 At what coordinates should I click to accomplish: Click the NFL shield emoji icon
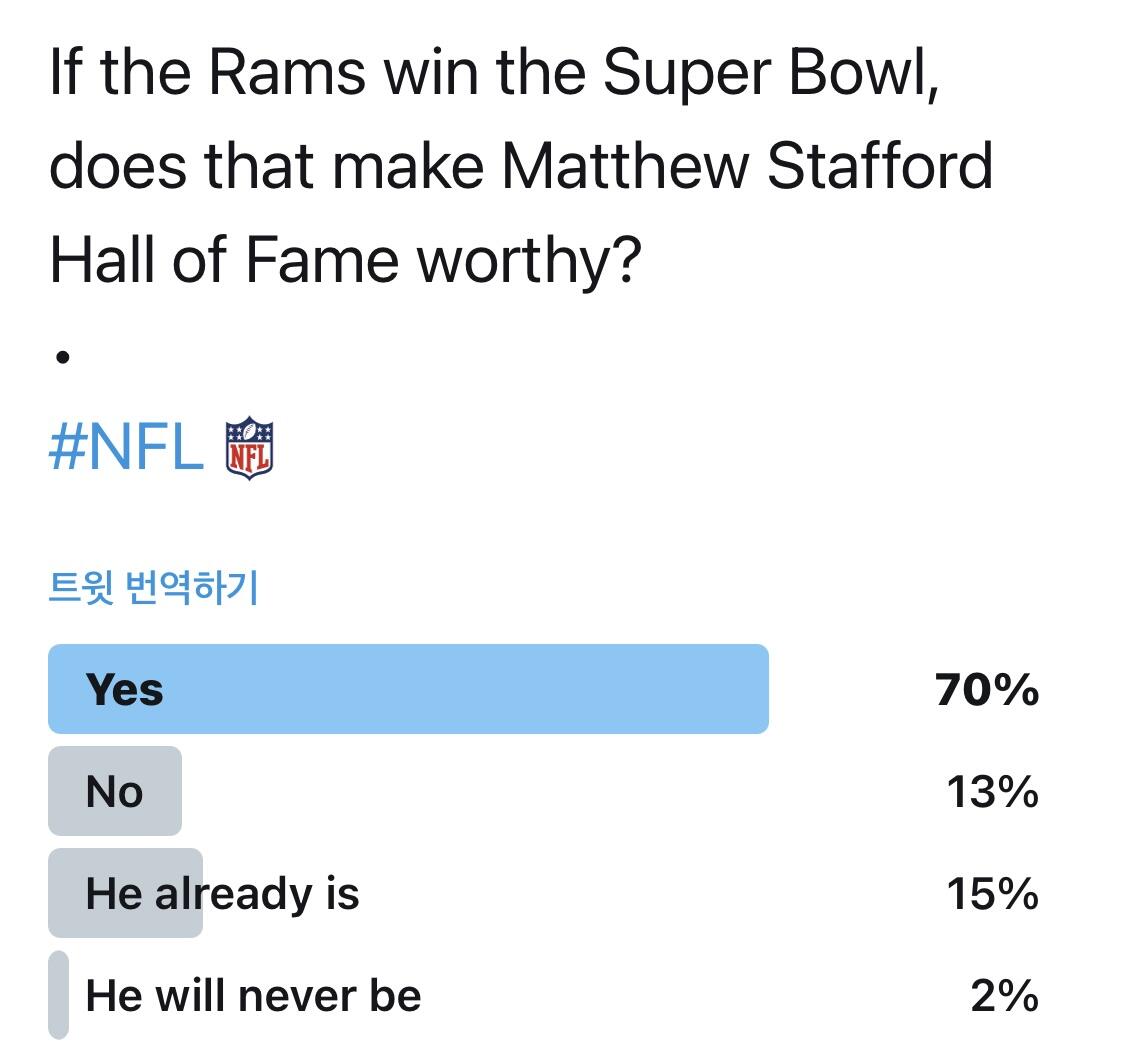pos(249,448)
